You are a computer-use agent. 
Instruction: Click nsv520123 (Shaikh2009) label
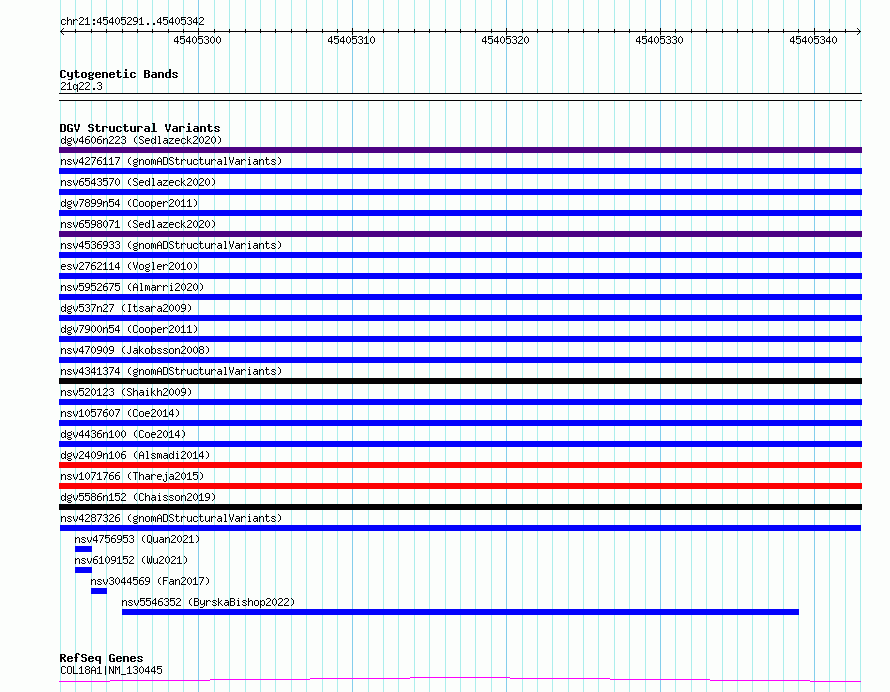[x=126, y=392]
